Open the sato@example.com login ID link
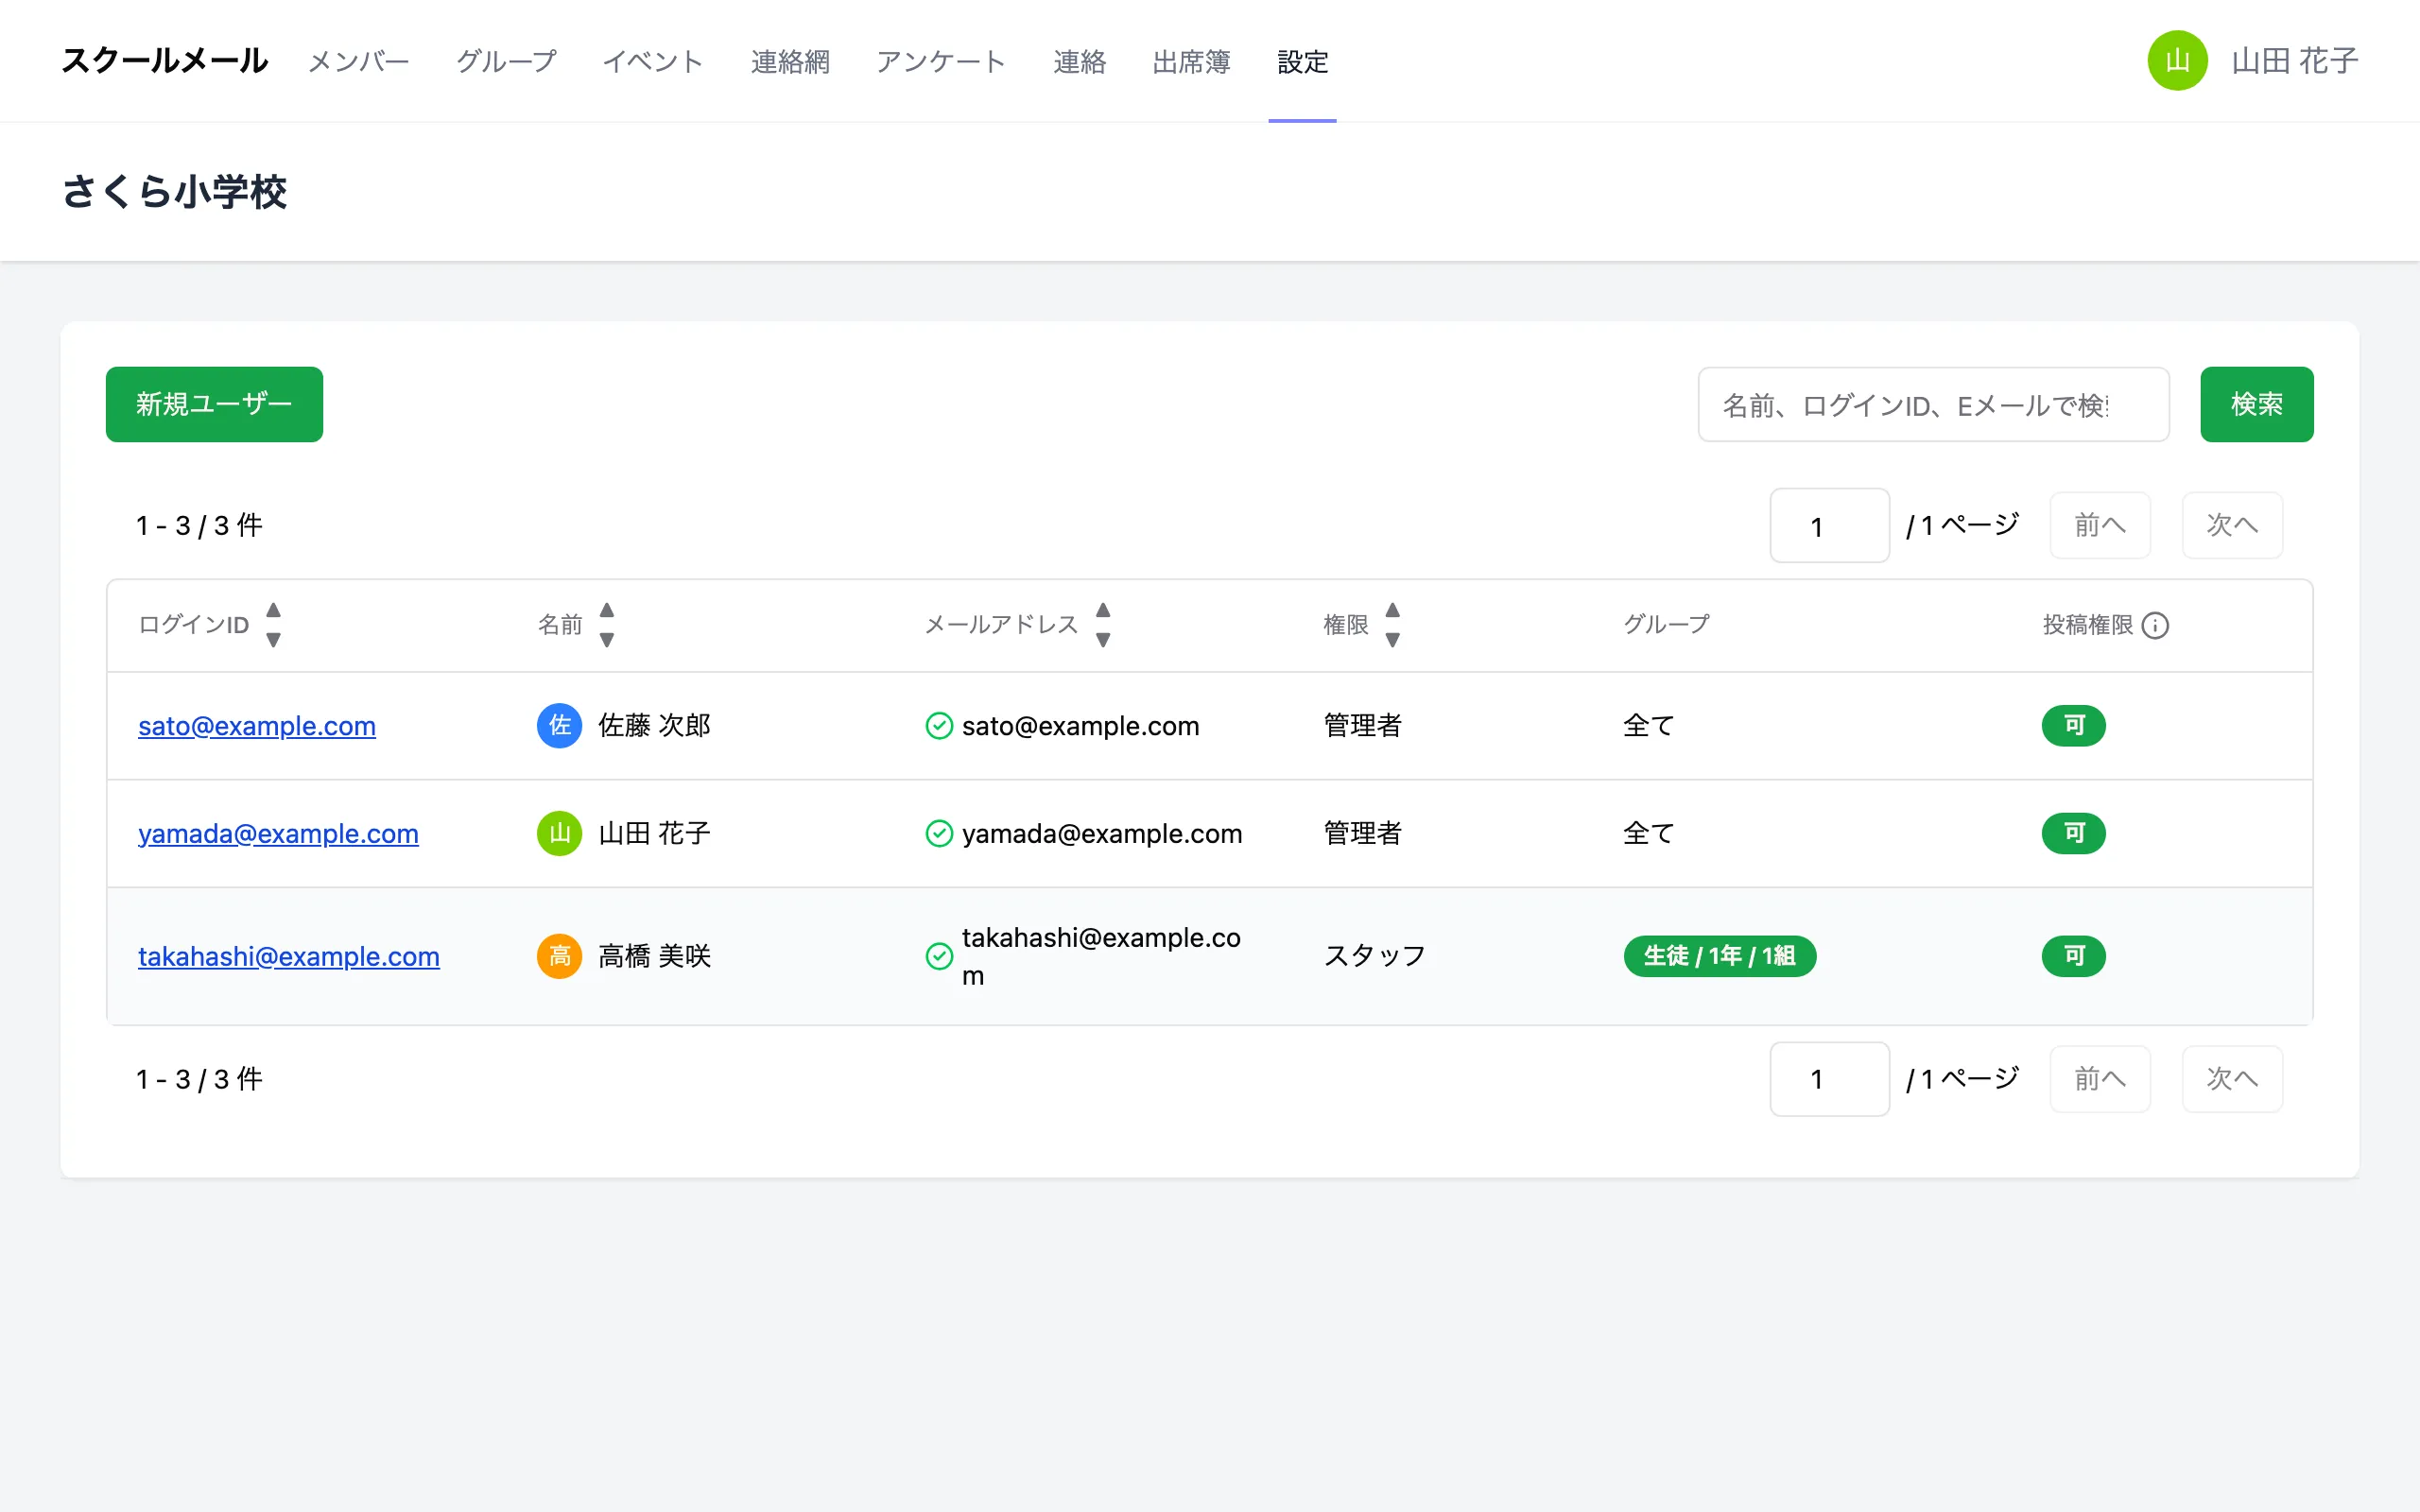2420x1512 pixels. tap(257, 726)
